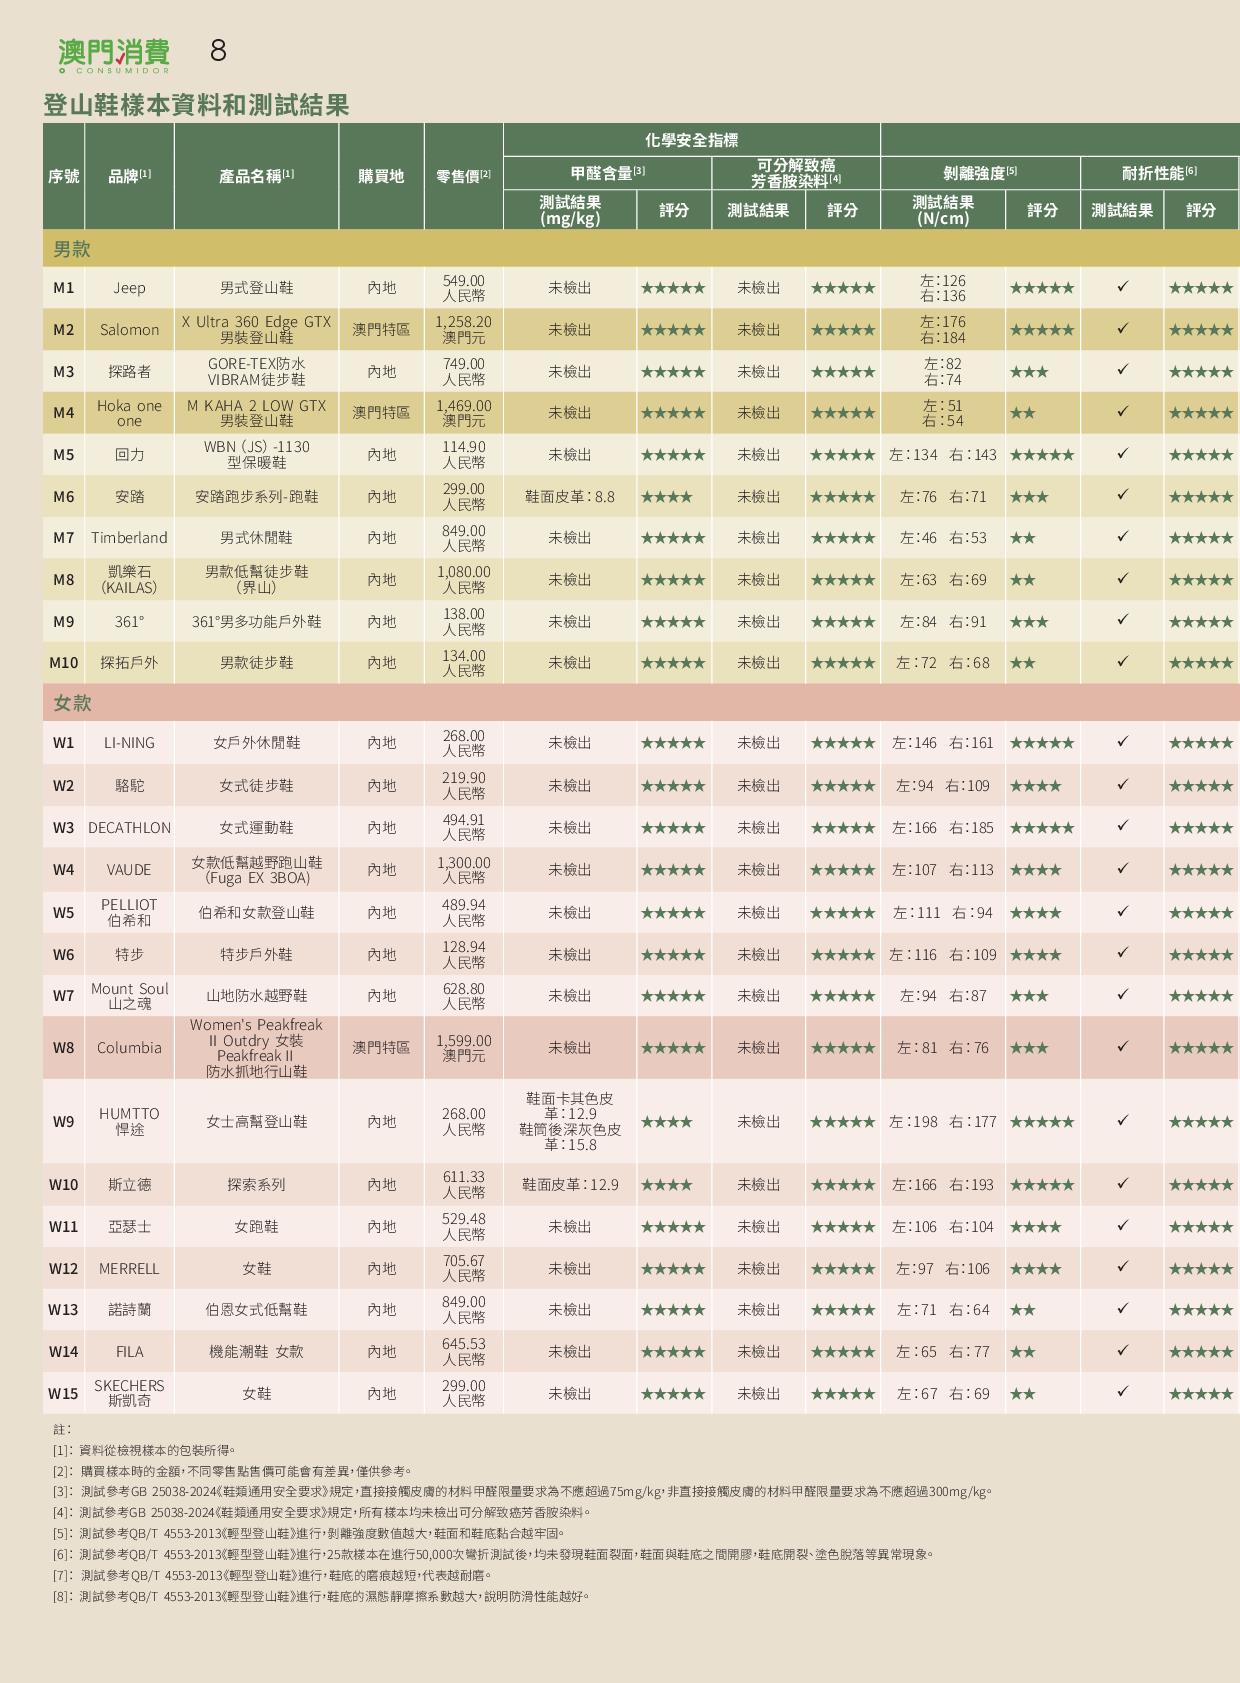This screenshot has width=1240, height=1683.
Task: Click footnote [3] about GB 25038-2024 formaldehyde limits
Action: pyautogui.click(x=522, y=1492)
